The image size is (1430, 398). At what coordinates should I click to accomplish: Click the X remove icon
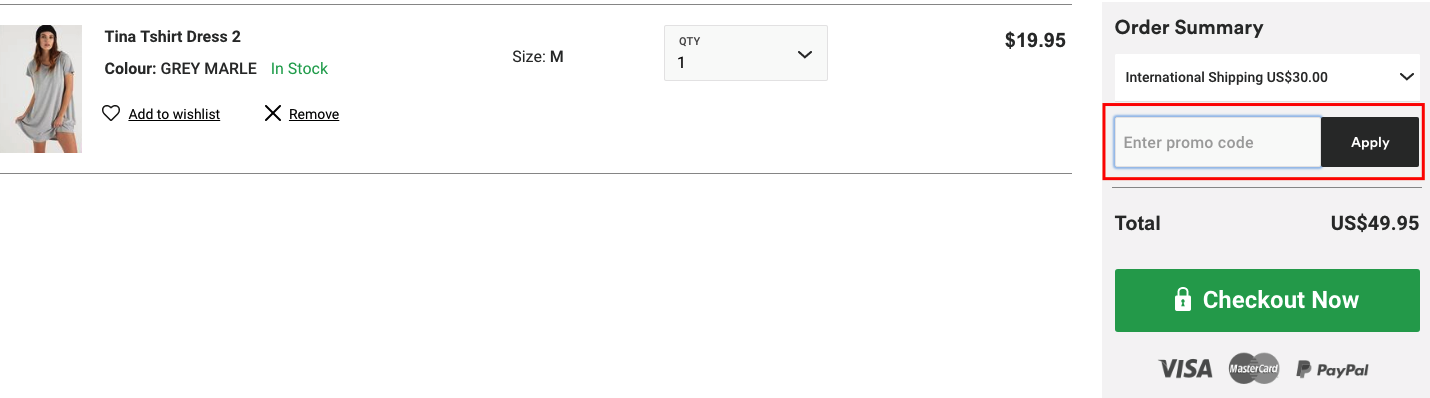(x=272, y=114)
